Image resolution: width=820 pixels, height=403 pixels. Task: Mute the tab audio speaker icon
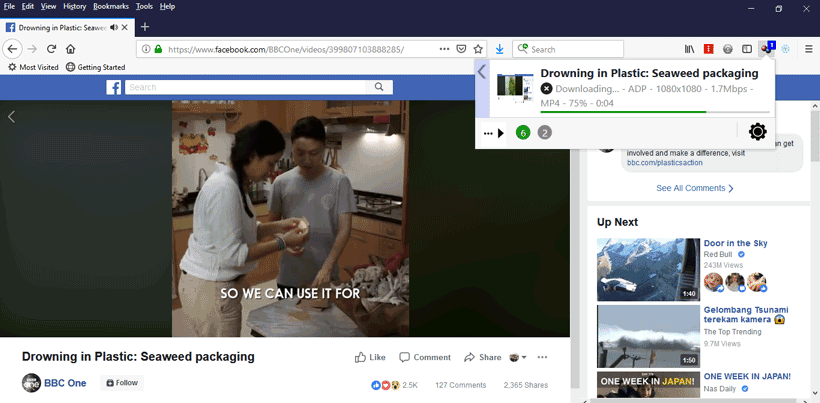pyautogui.click(x=113, y=27)
